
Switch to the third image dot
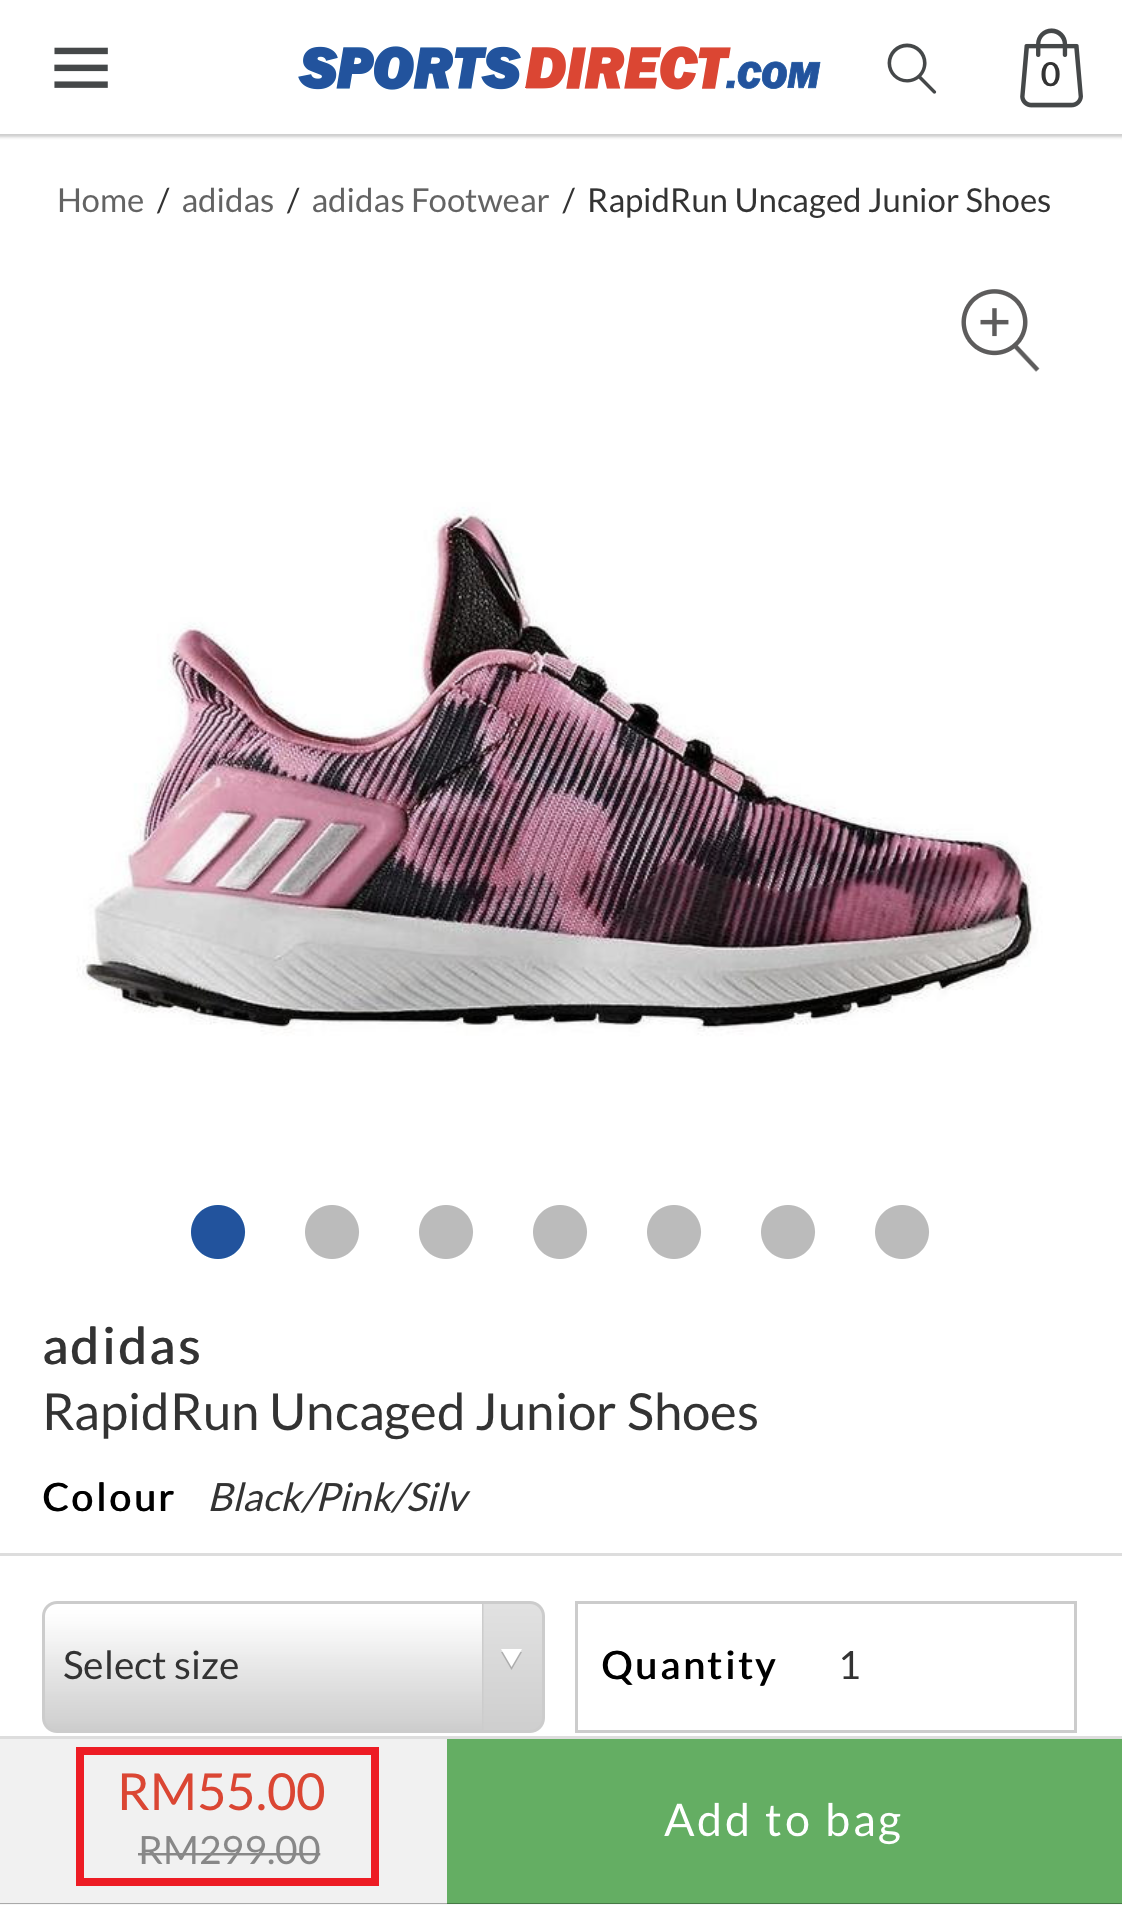coord(446,1231)
